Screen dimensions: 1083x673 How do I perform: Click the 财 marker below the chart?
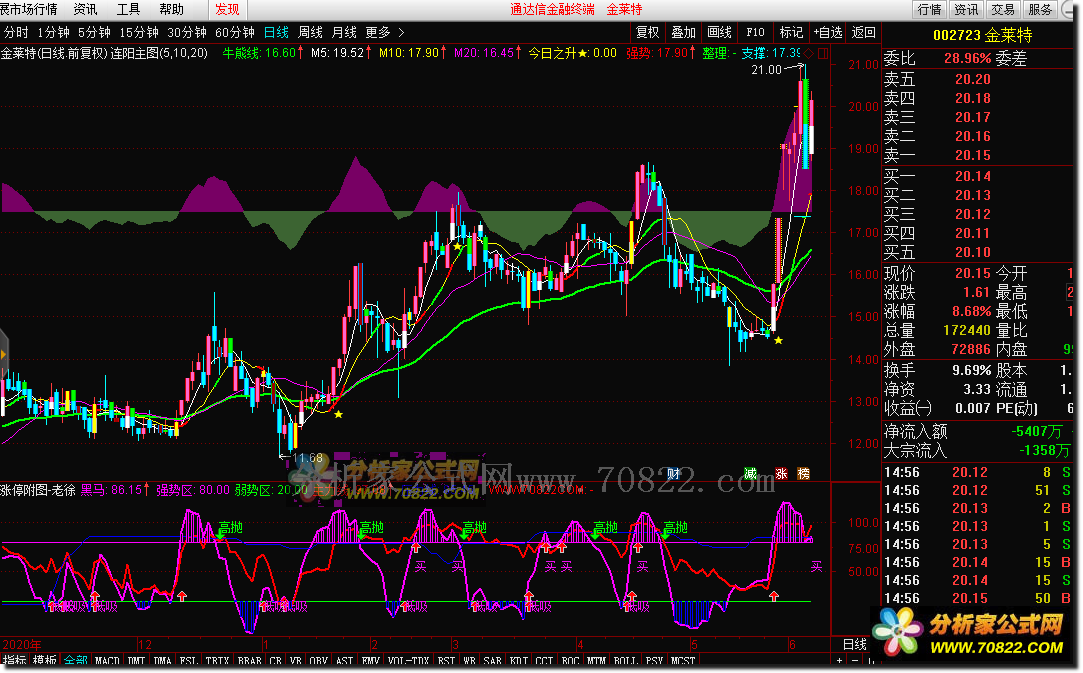(673, 473)
